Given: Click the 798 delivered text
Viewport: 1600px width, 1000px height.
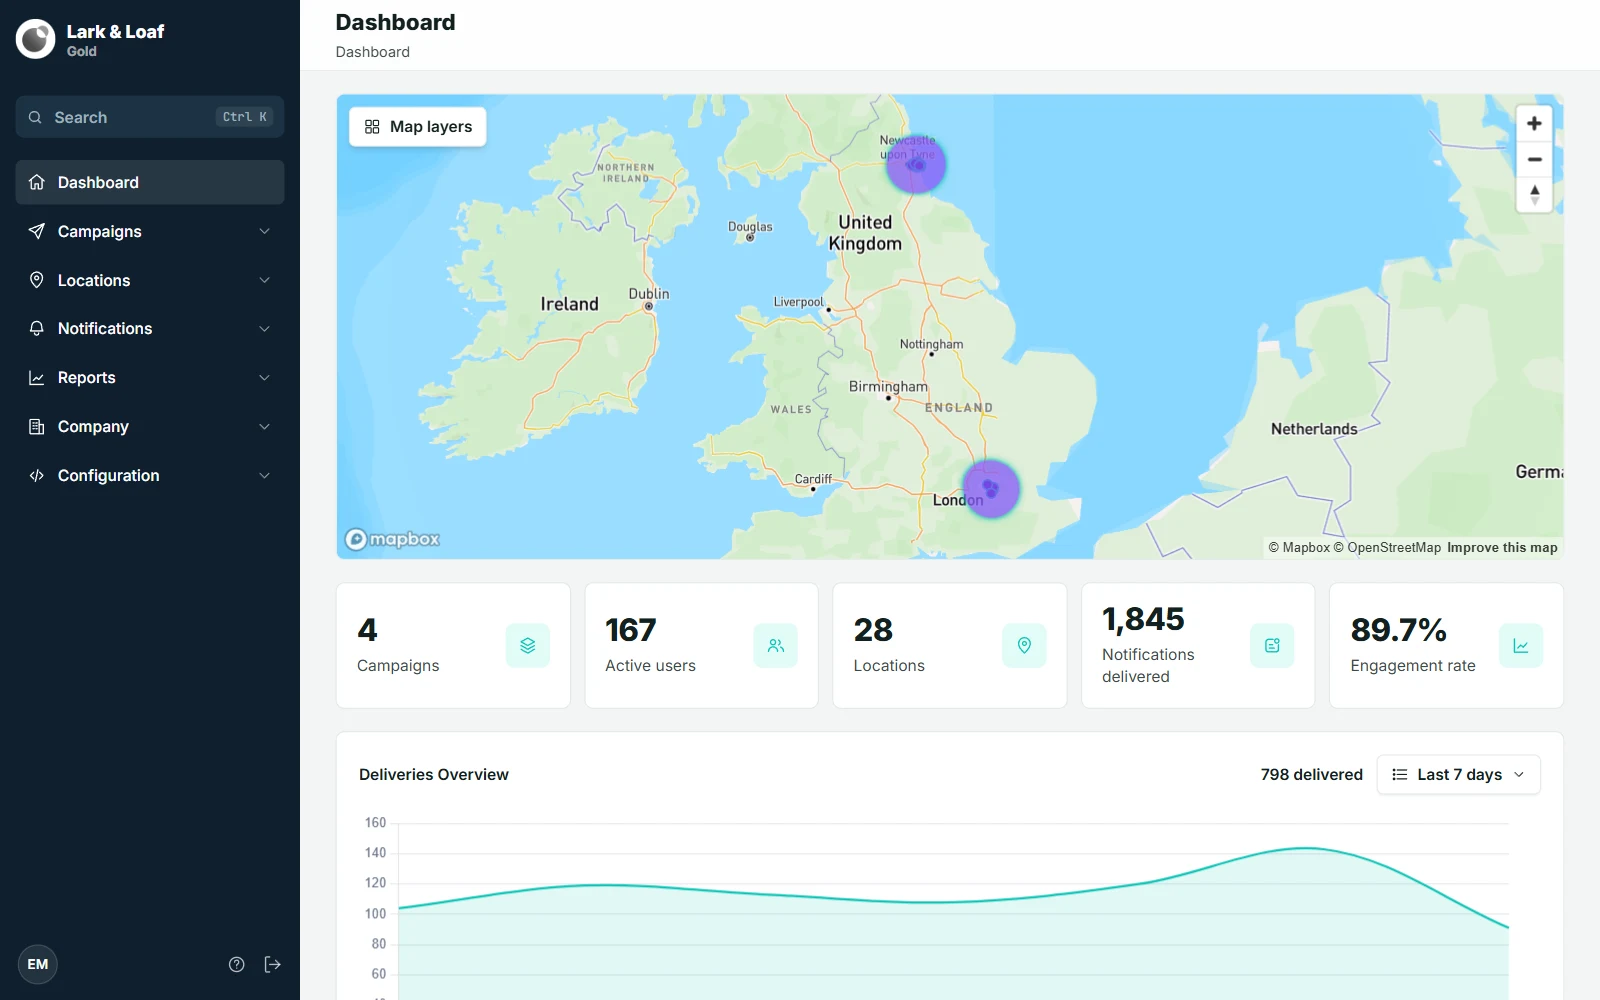Looking at the screenshot, I should [x=1311, y=774].
